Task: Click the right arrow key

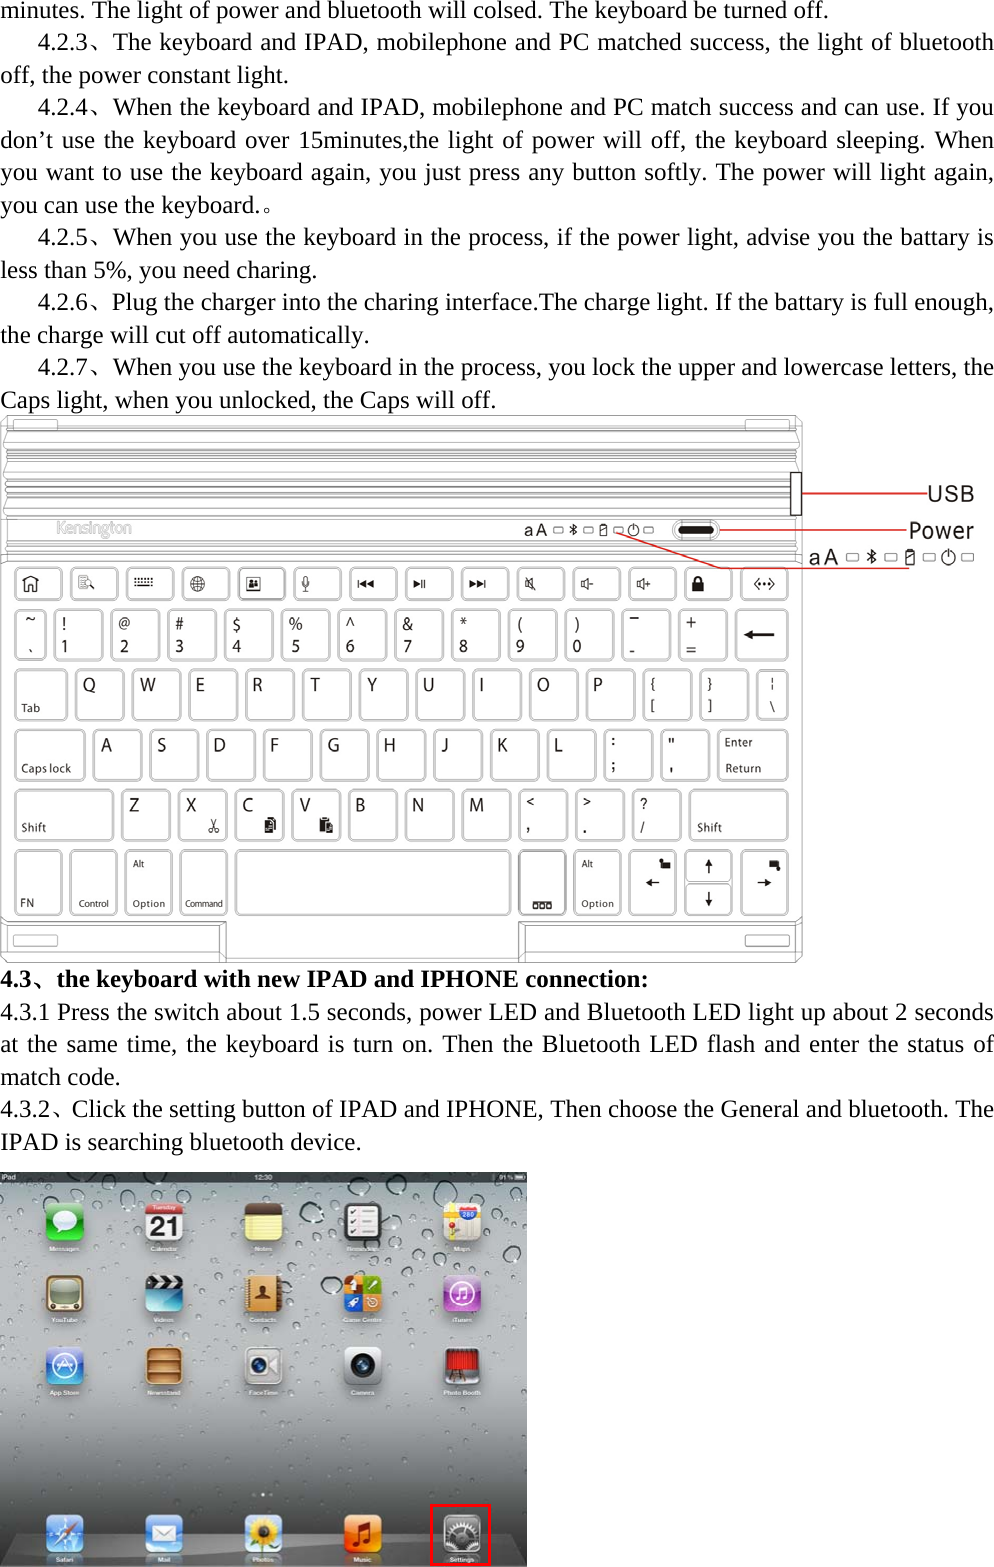Action: pos(765,882)
